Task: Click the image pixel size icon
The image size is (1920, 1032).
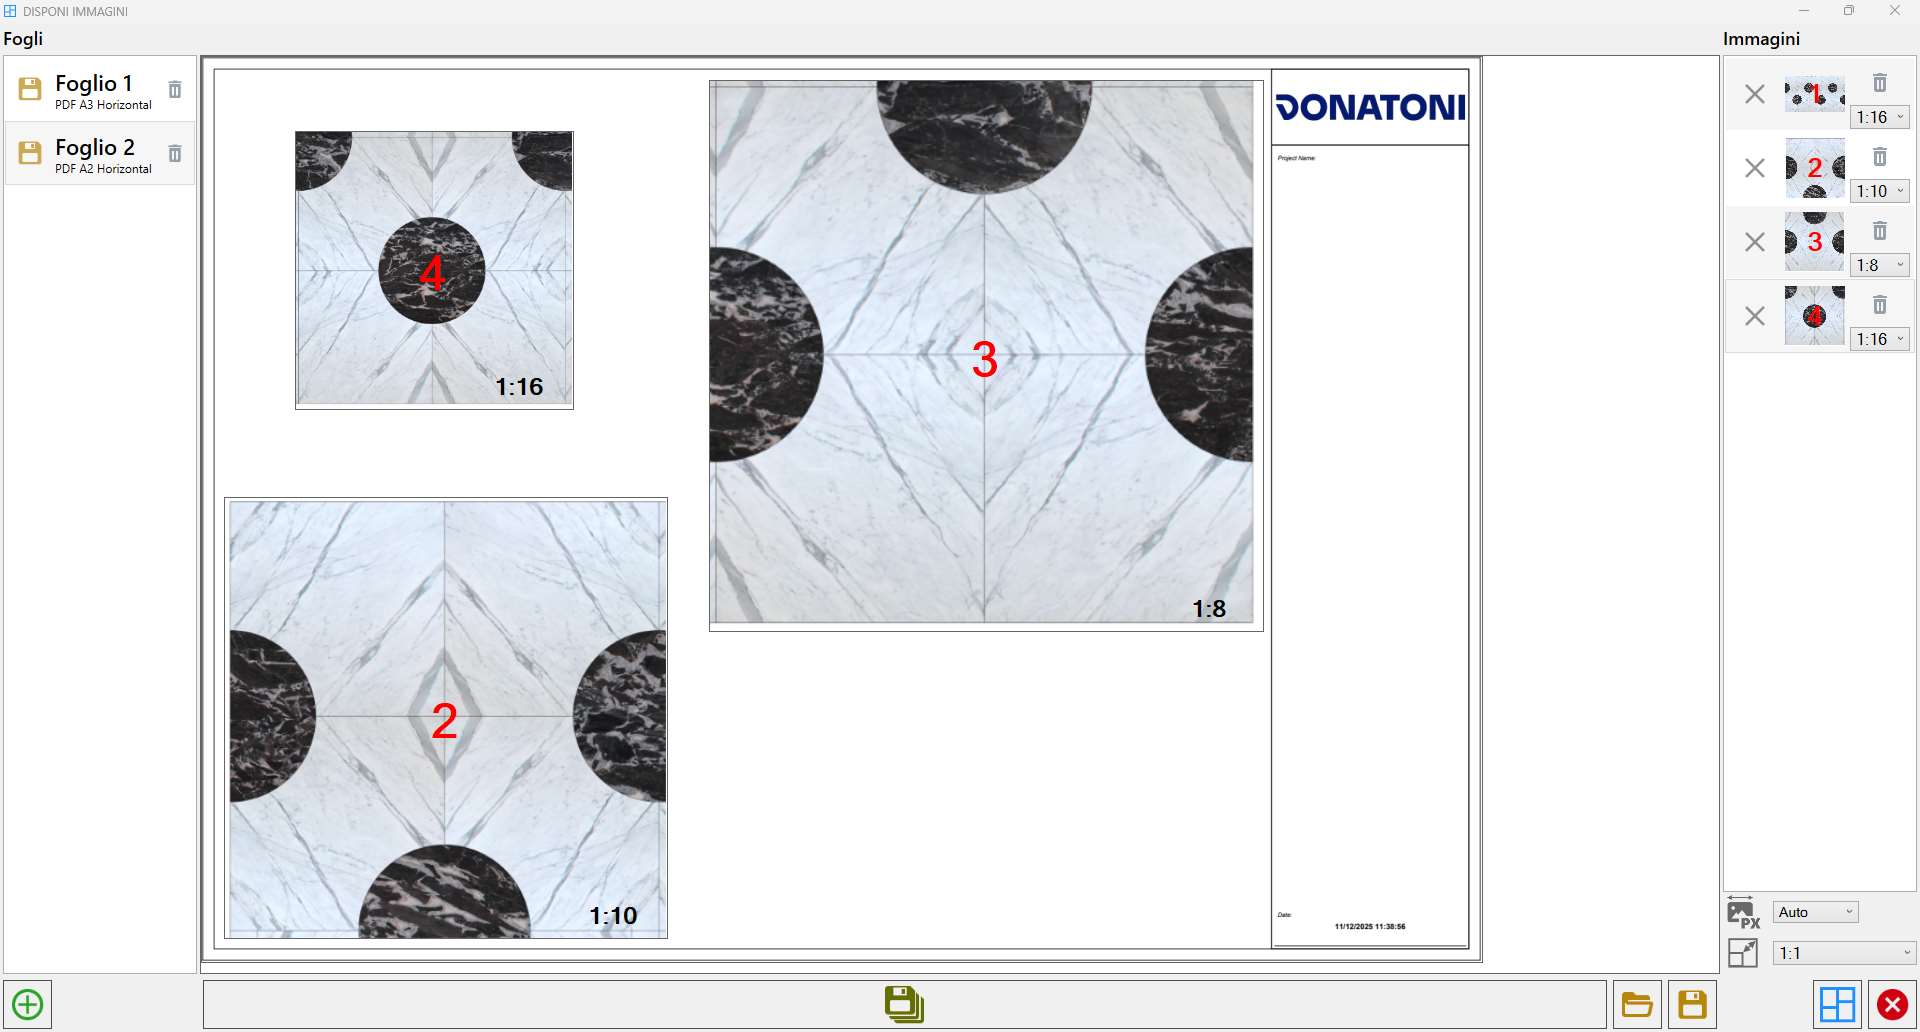Action: coord(1744,912)
